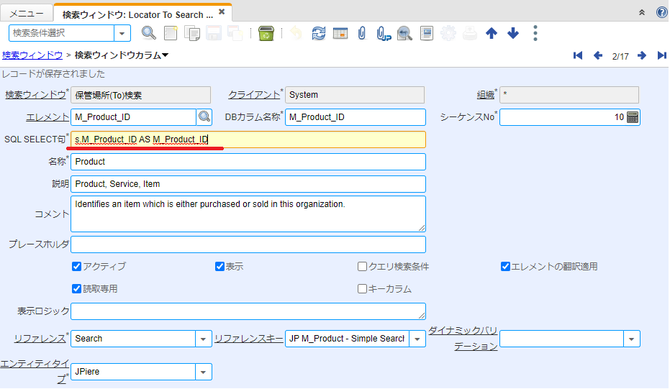Go to parent record with up arrow
Image resolution: width=670 pixels, height=389 pixels.
491,33
